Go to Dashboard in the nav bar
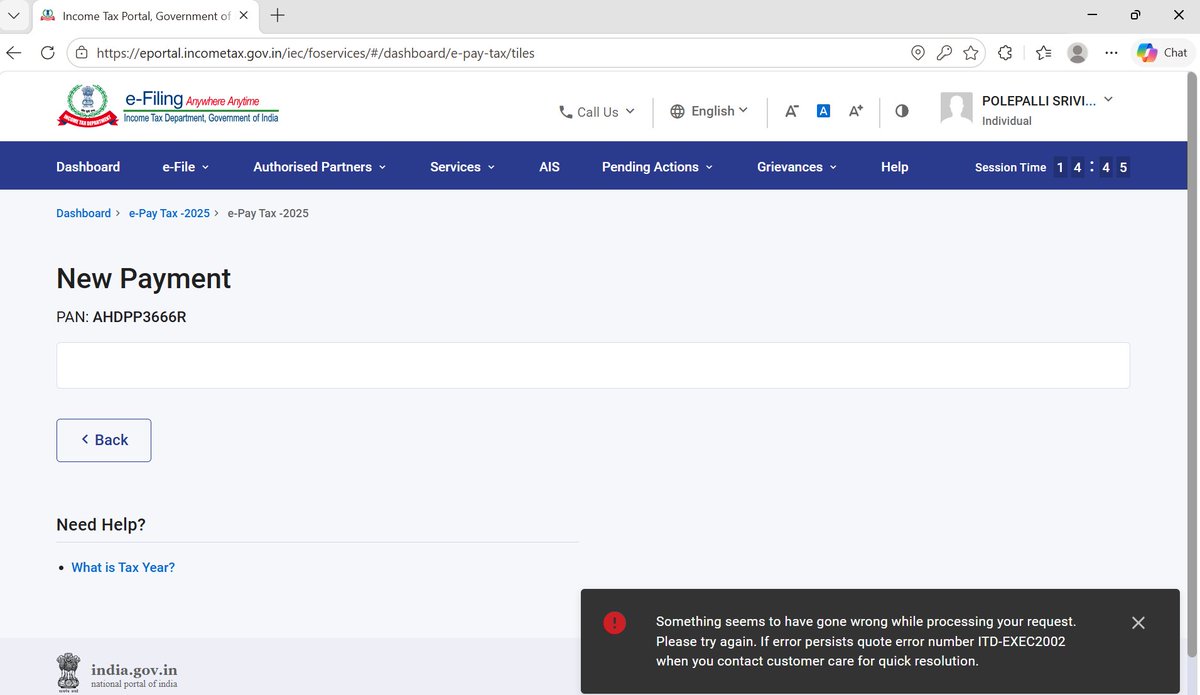 click(x=88, y=167)
